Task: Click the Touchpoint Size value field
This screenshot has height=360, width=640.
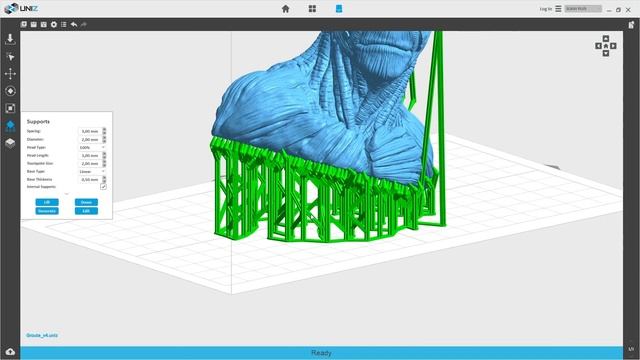Action: click(90, 163)
